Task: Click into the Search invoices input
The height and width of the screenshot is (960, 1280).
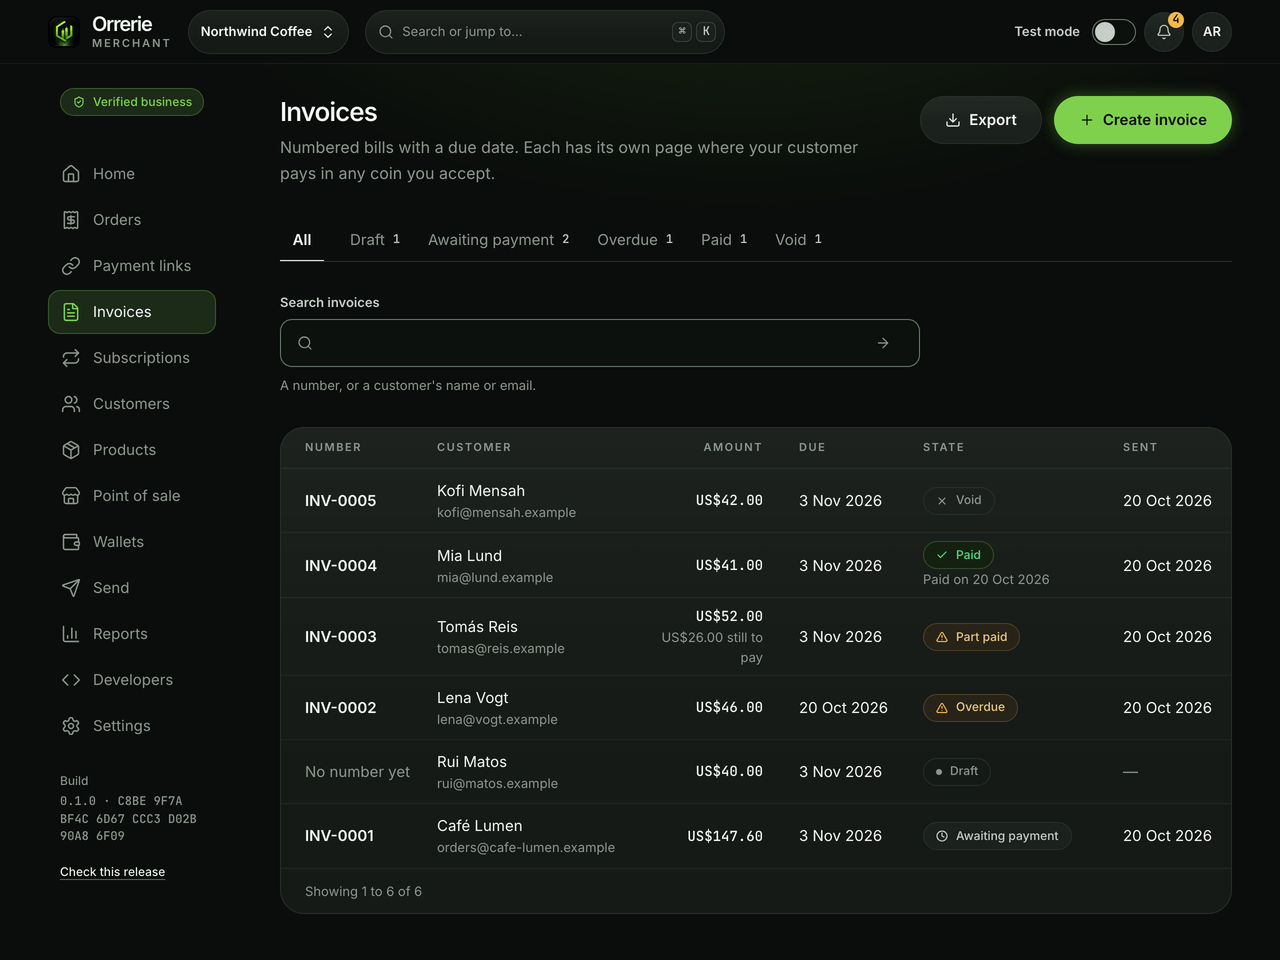Action: (600, 343)
